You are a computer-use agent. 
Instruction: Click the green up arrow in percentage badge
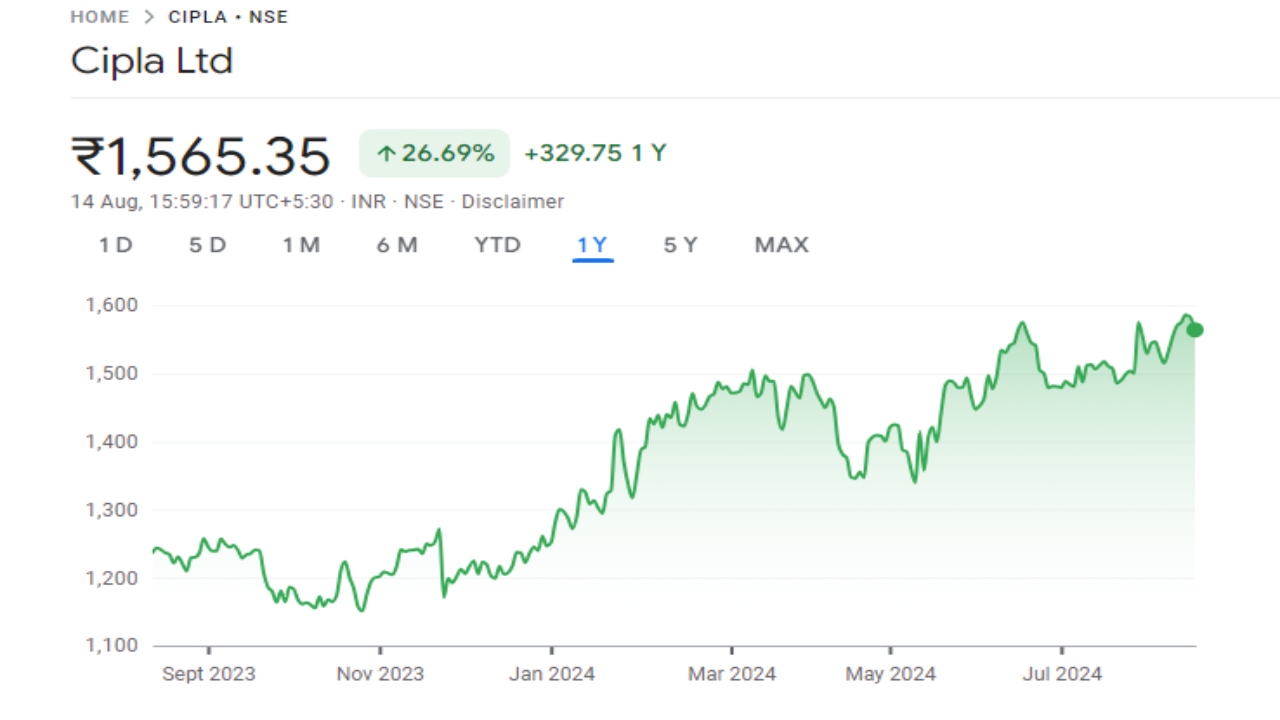click(386, 154)
